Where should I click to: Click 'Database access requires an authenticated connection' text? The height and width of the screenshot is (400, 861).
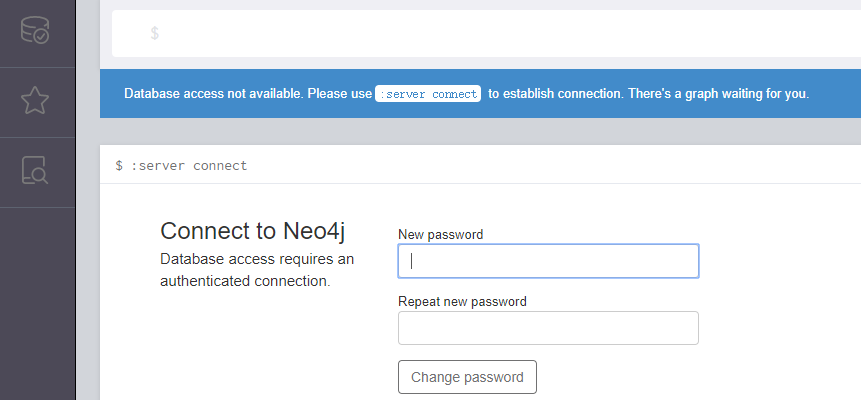257,270
